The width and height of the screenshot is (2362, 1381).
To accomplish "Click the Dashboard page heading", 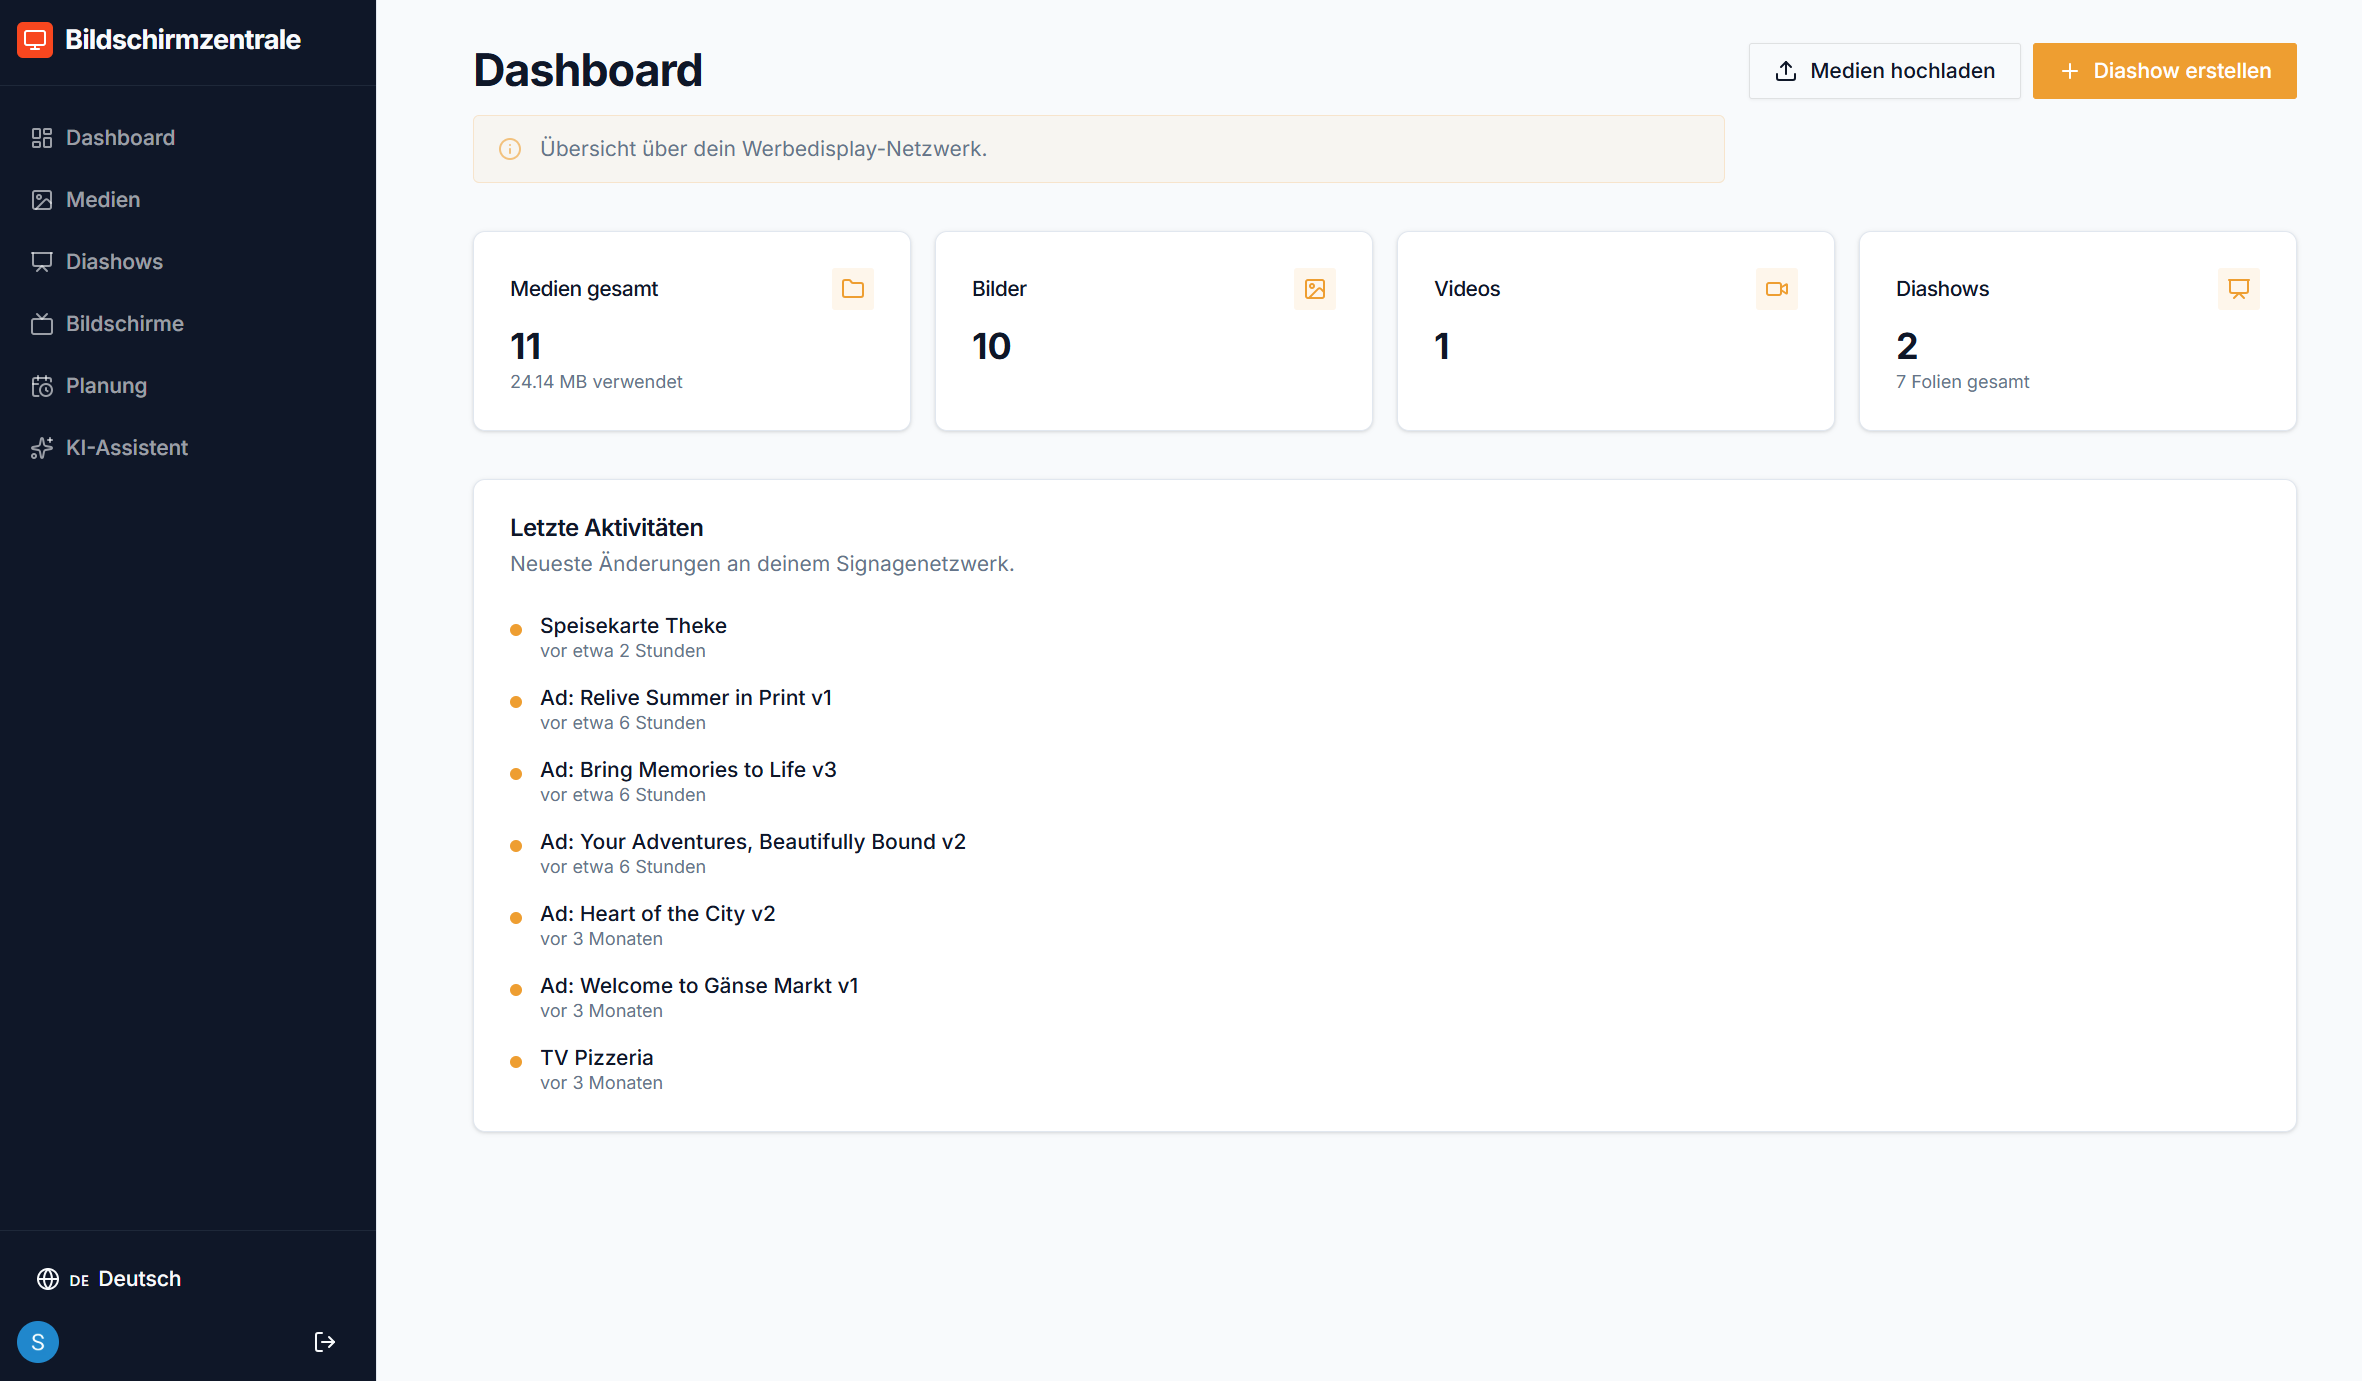I will pos(588,70).
